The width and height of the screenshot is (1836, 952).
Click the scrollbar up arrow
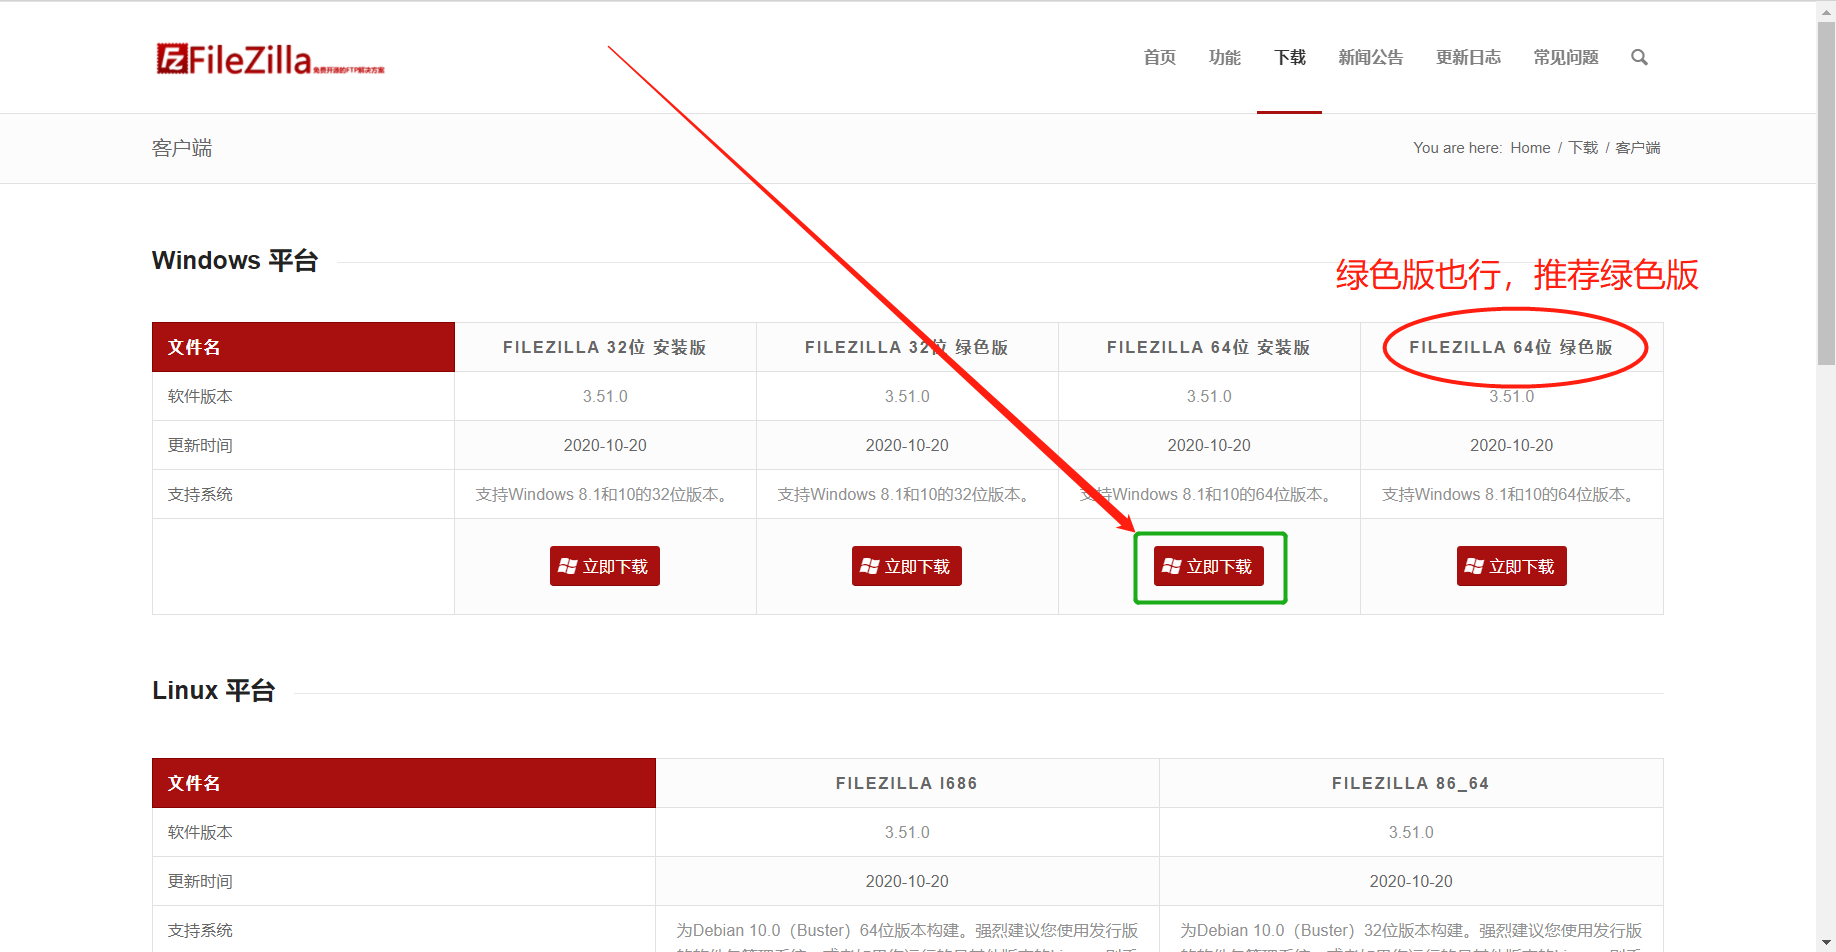pyautogui.click(x=1826, y=10)
